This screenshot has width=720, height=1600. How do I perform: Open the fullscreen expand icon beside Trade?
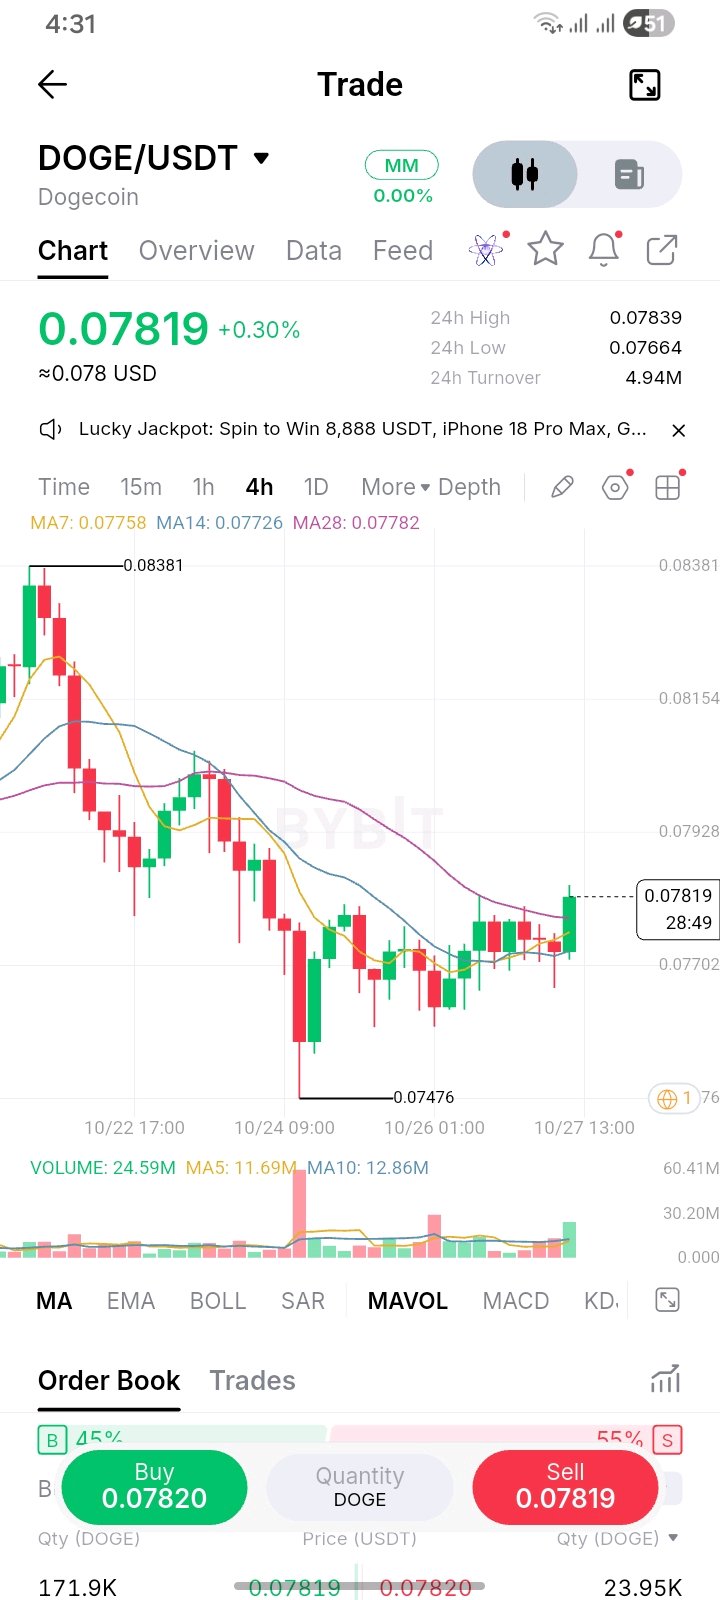[645, 85]
